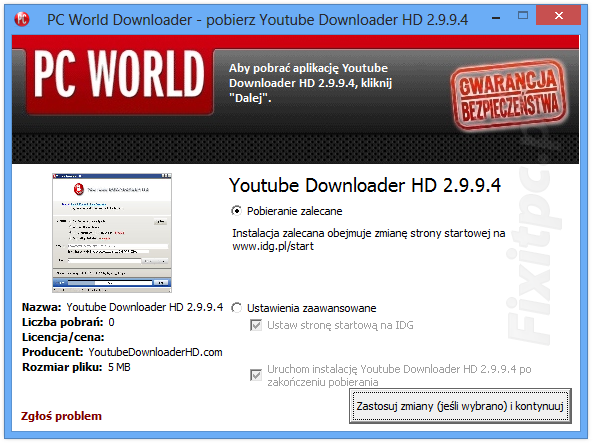Close the PC World Downloader window
593x443 pixels.
(x=559, y=16)
